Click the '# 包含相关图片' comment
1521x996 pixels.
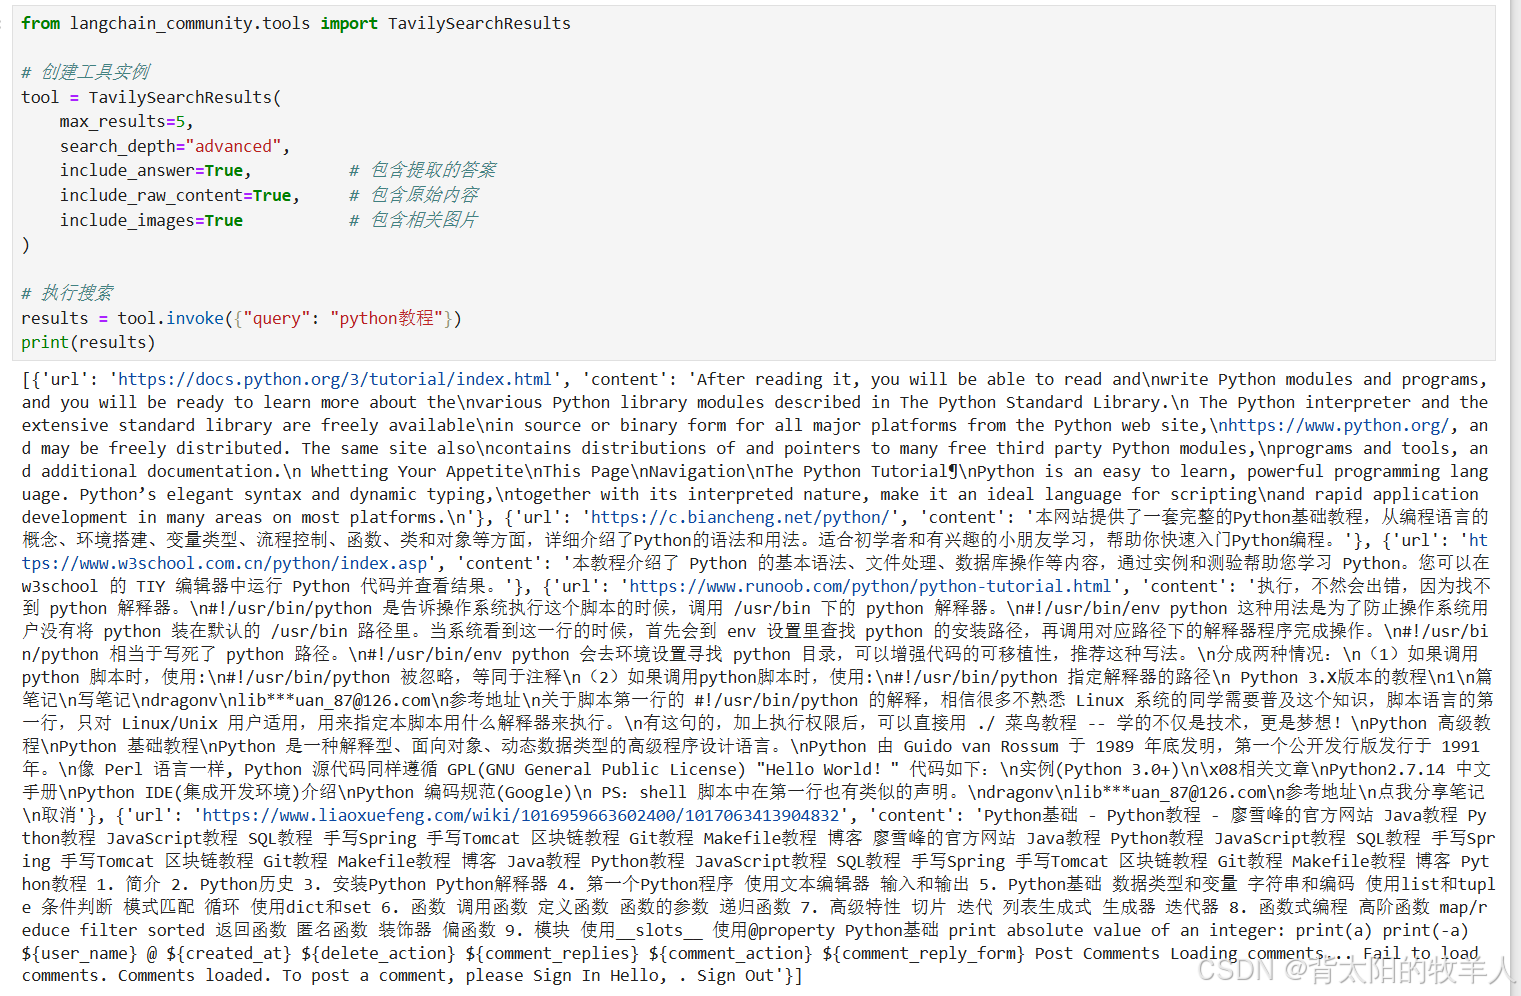[413, 220]
